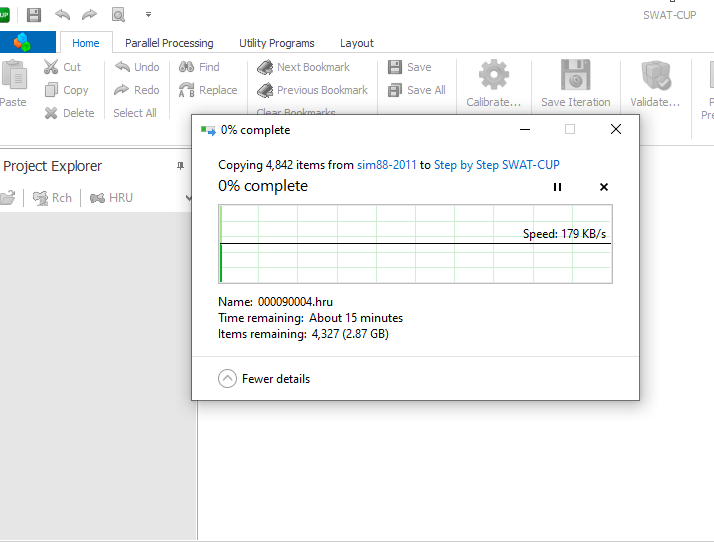The height and width of the screenshot is (542, 714).
Task: Click the undo arrow in quick access toolbar
Action: click(x=62, y=15)
